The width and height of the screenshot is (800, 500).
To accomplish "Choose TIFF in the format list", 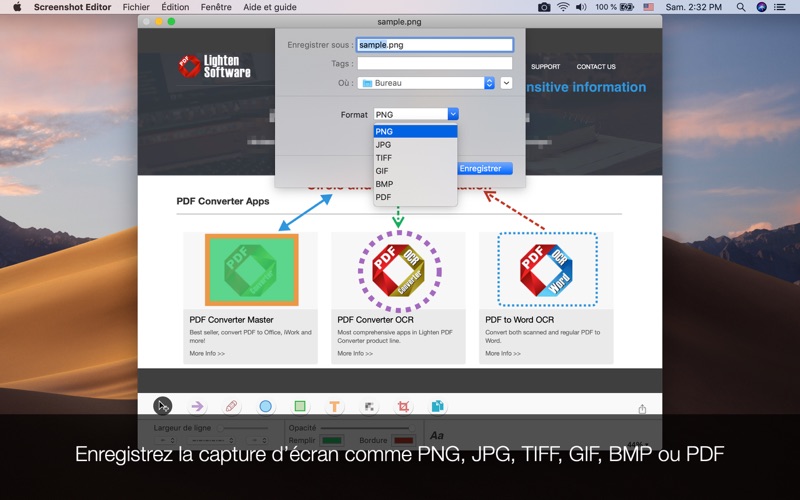I will pos(415,158).
